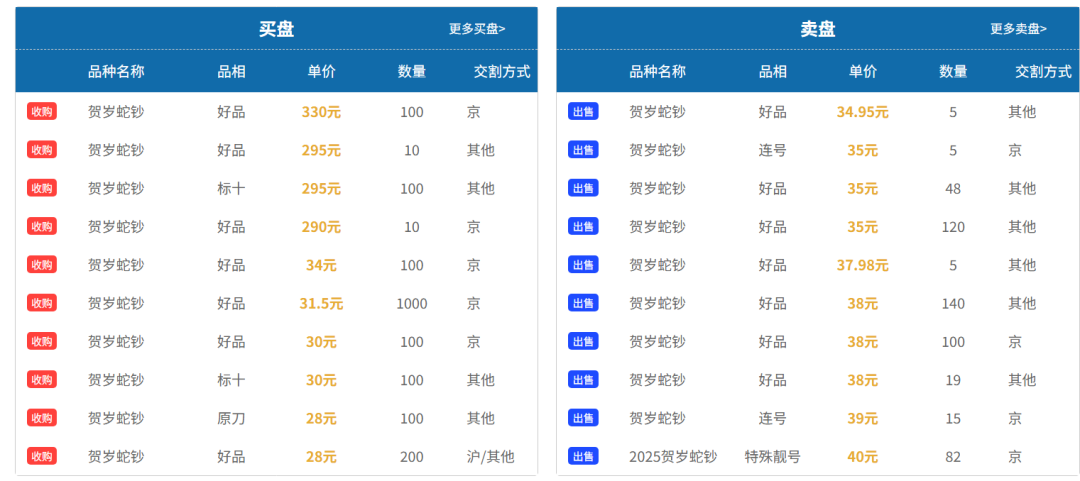Viewport: 1080px width, 481px height.
Task: Click the 2025贺岁蛇钞 item name
Action: 673,456
